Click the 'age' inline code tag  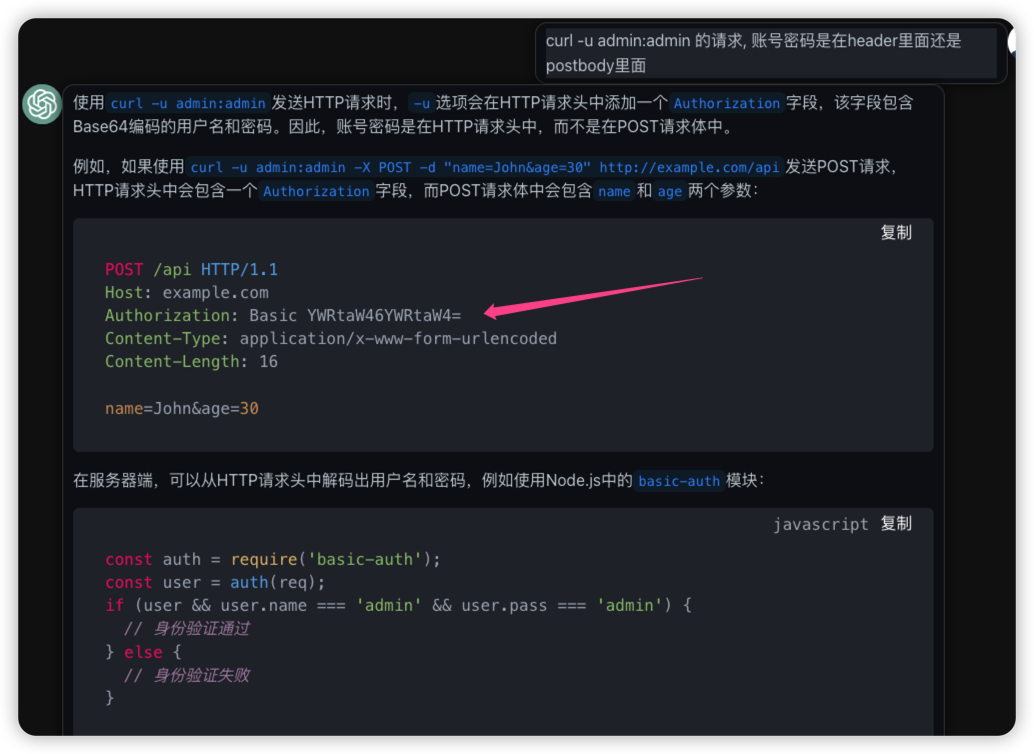click(669, 191)
